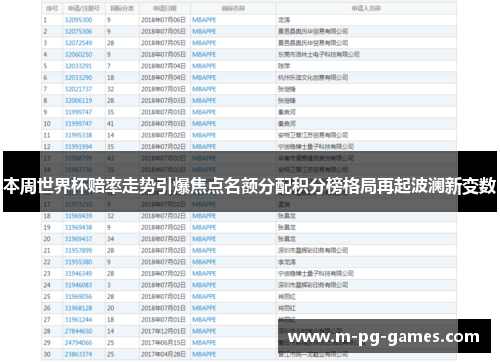
Task: Open application number 32006119
Action: pyautogui.click(x=78, y=101)
